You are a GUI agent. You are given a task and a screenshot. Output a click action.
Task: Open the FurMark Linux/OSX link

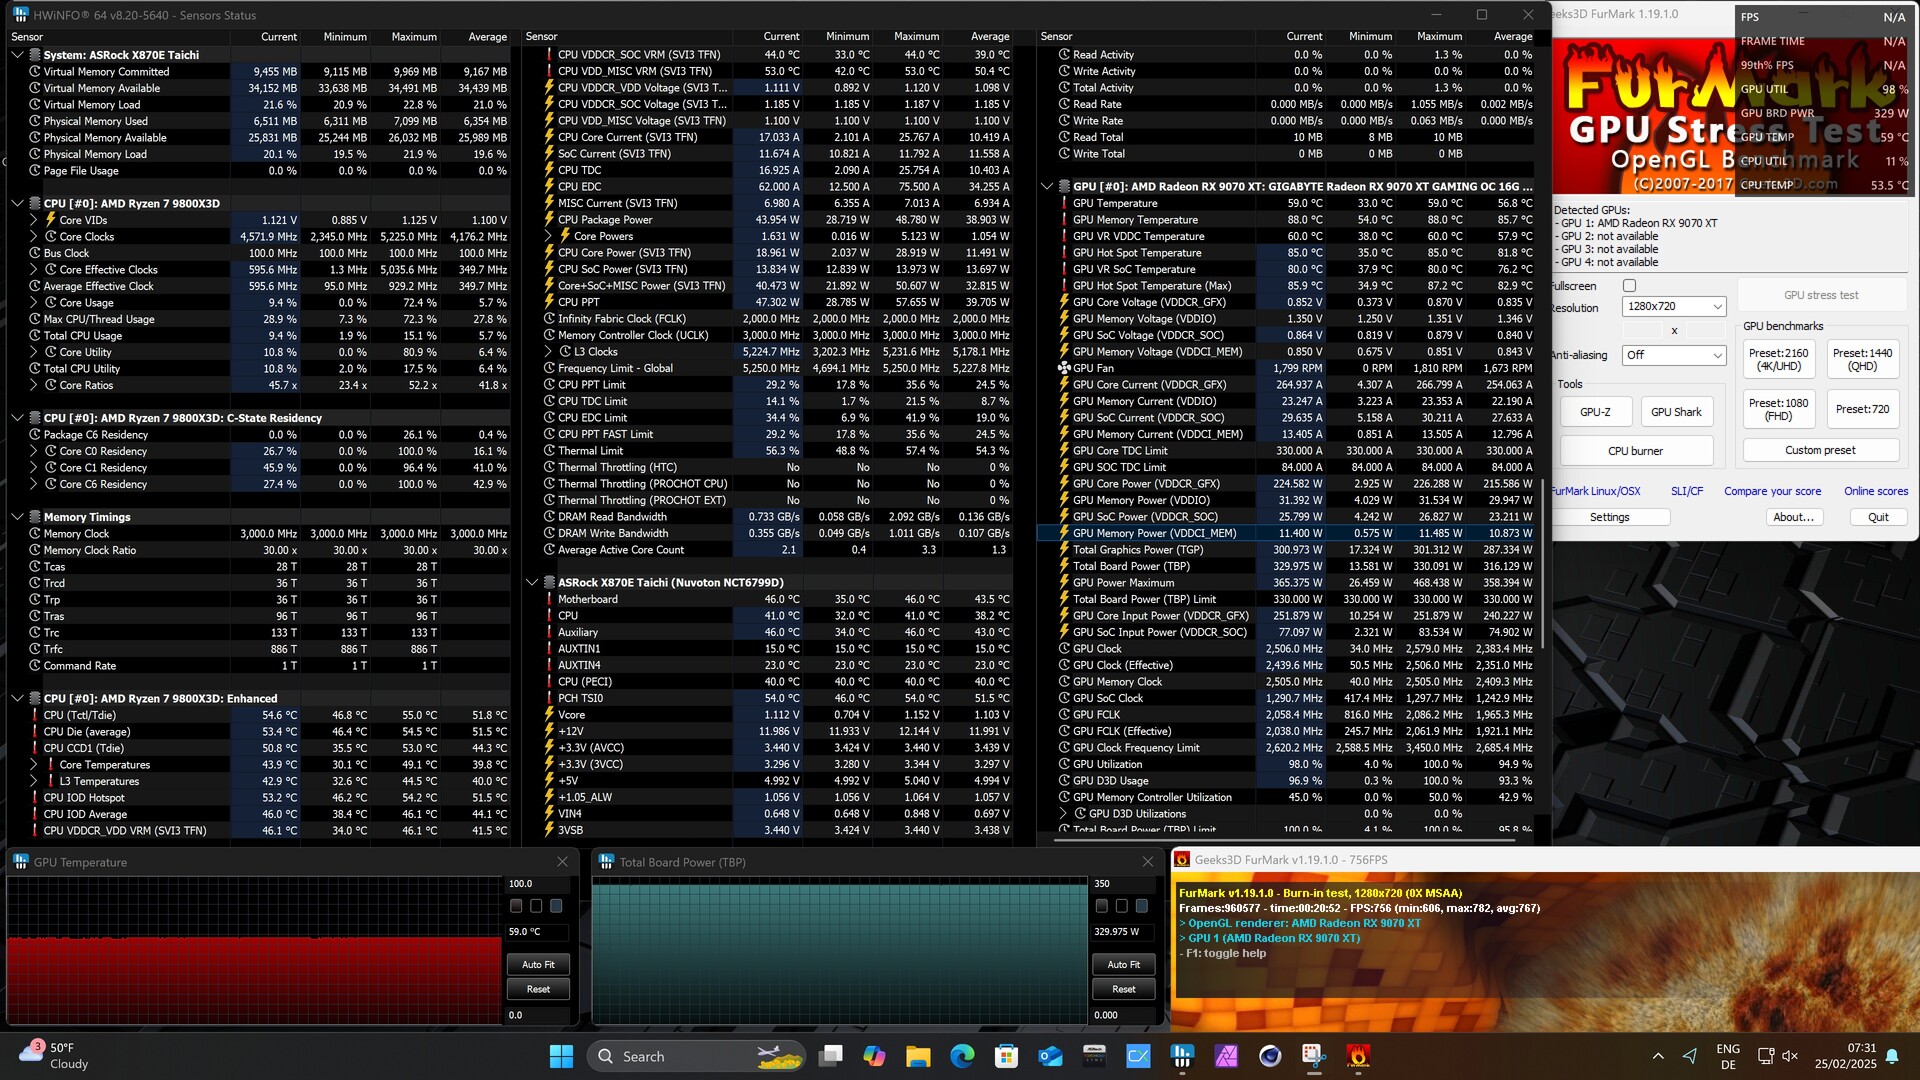1596,491
